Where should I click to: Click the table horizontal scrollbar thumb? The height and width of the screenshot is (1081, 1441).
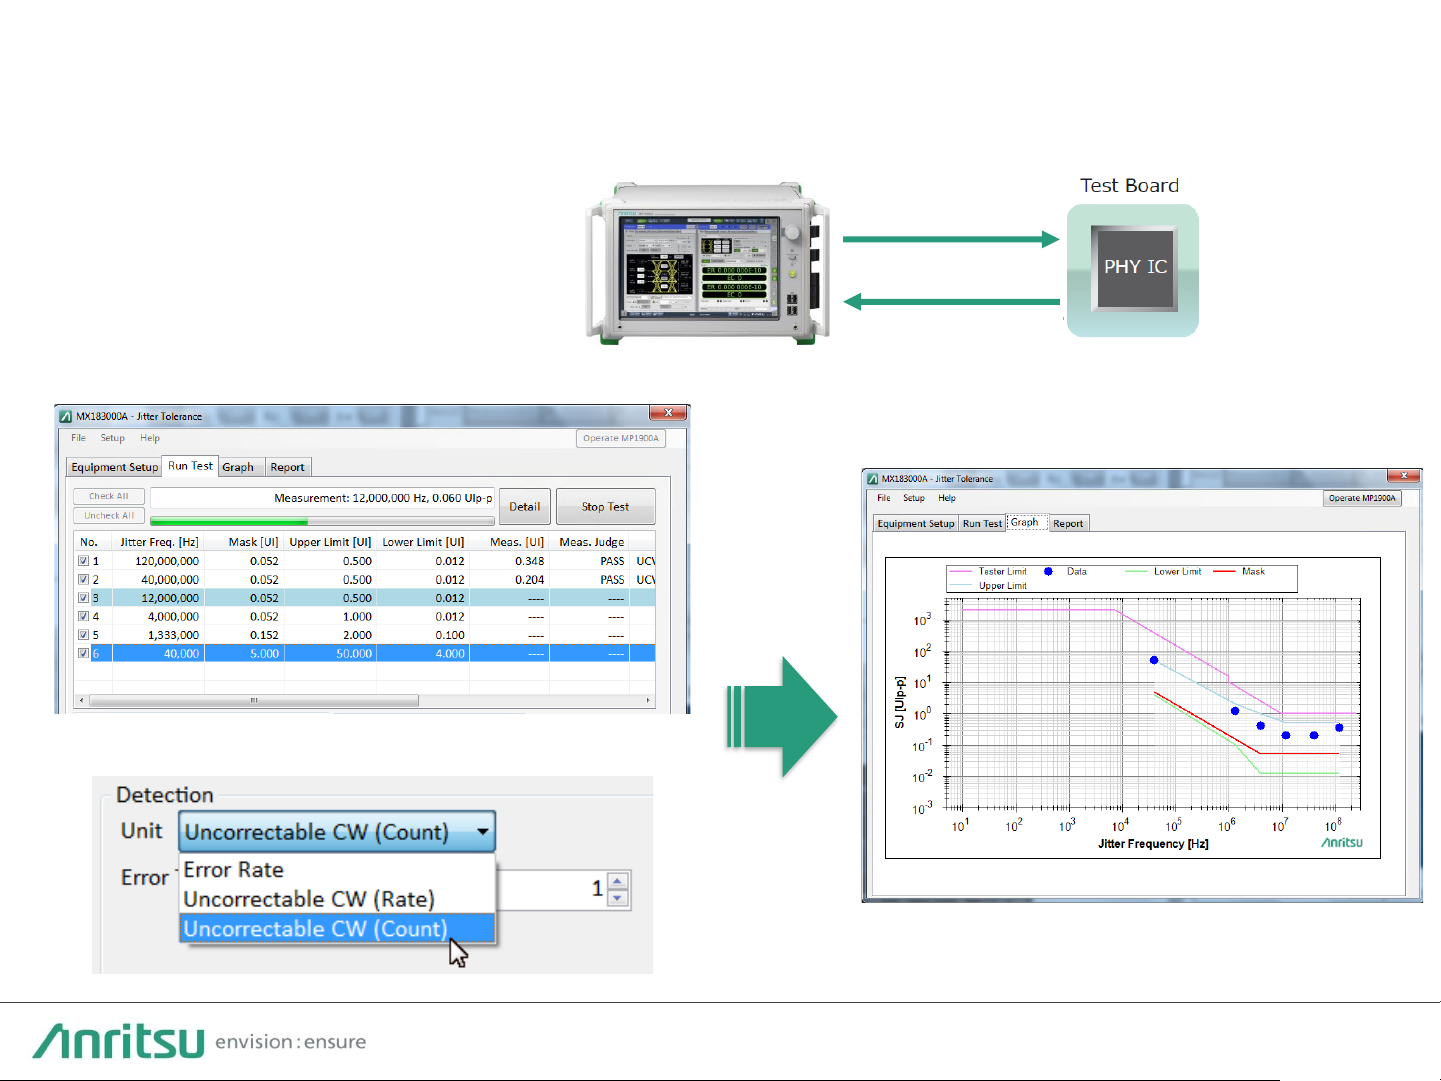[254, 701]
